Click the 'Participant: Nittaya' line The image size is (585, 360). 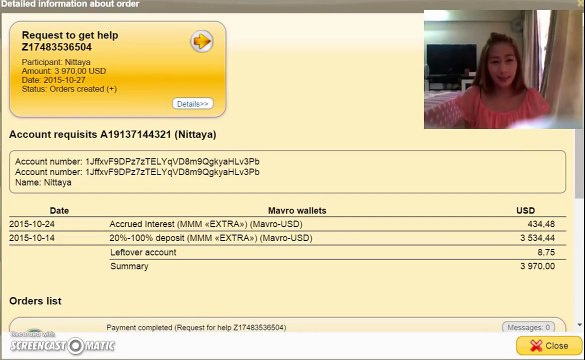pyautogui.click(x=56, y=62)
